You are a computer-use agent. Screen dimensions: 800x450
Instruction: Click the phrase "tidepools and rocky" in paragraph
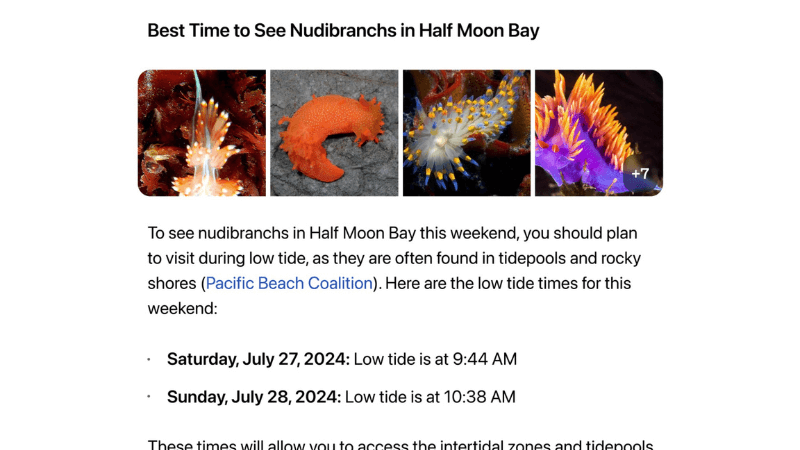[x=569, y=258]
